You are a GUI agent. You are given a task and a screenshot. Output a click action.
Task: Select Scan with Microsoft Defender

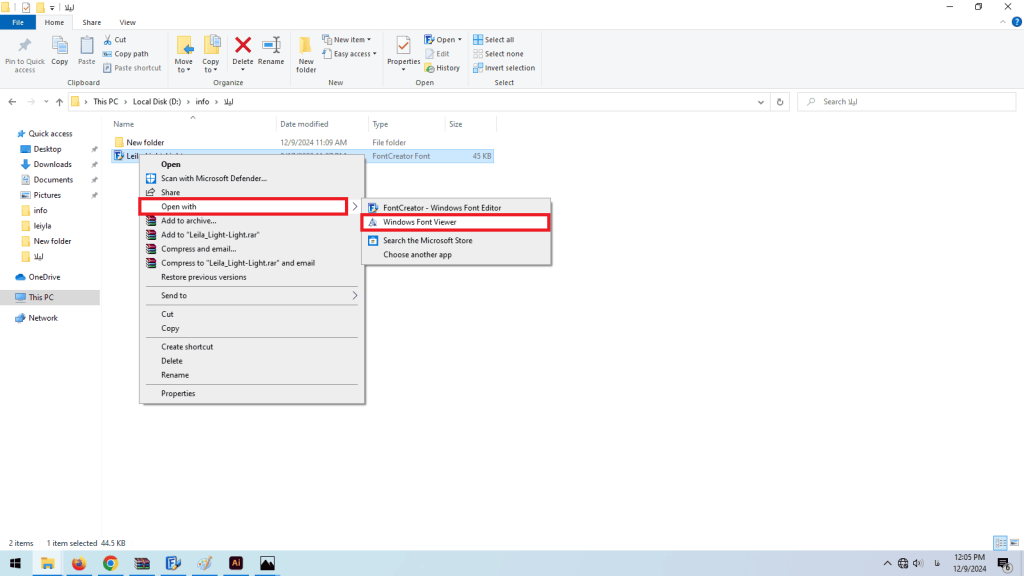pyautogui.click(x=213, y=178)
